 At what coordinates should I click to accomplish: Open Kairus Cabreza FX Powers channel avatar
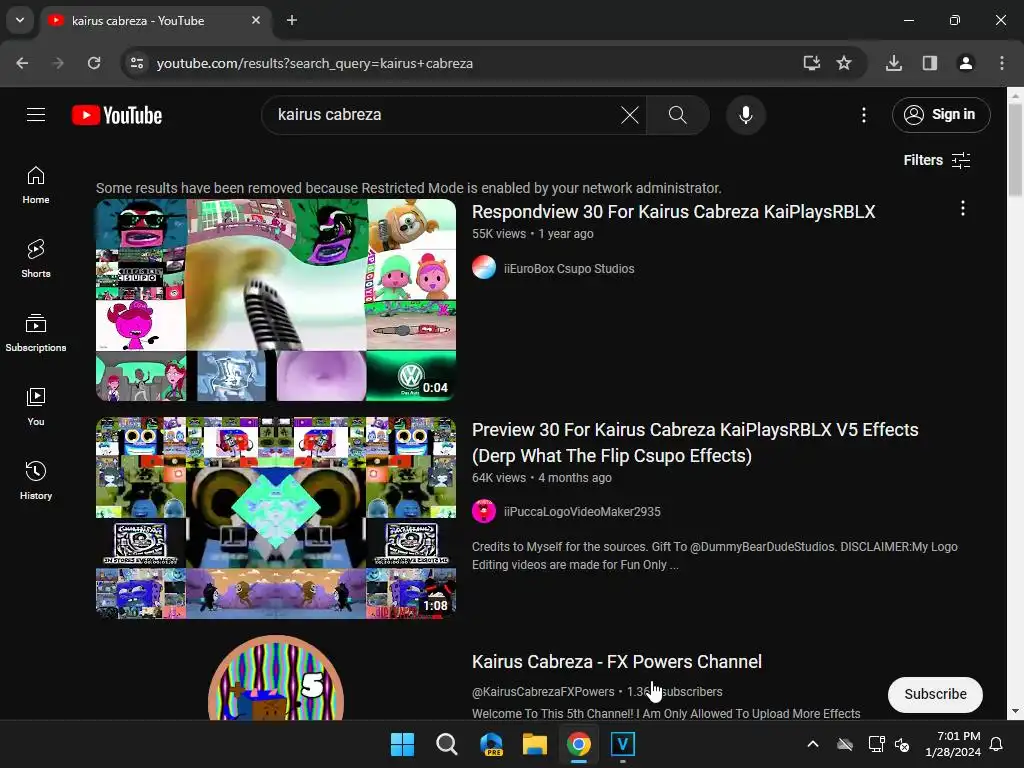click(x=276, y=678)
